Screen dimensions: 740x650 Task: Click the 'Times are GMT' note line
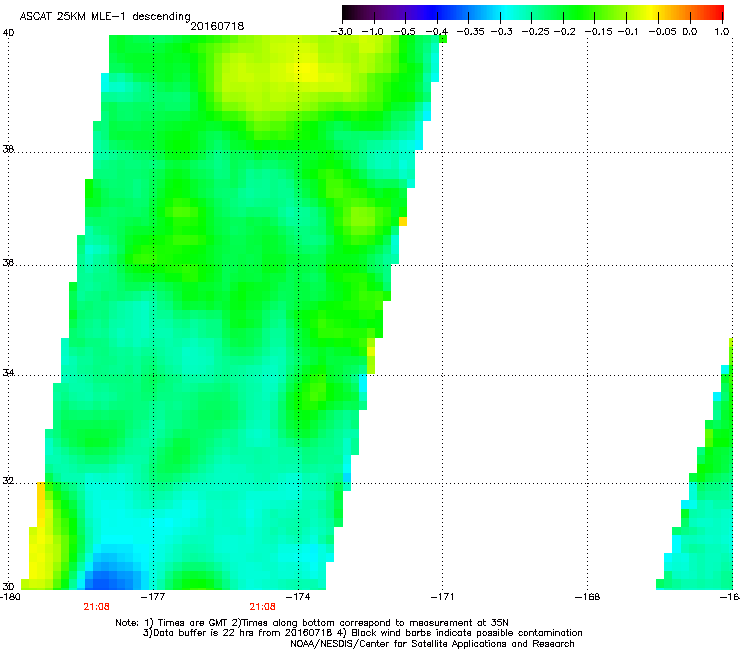point(312,623)
